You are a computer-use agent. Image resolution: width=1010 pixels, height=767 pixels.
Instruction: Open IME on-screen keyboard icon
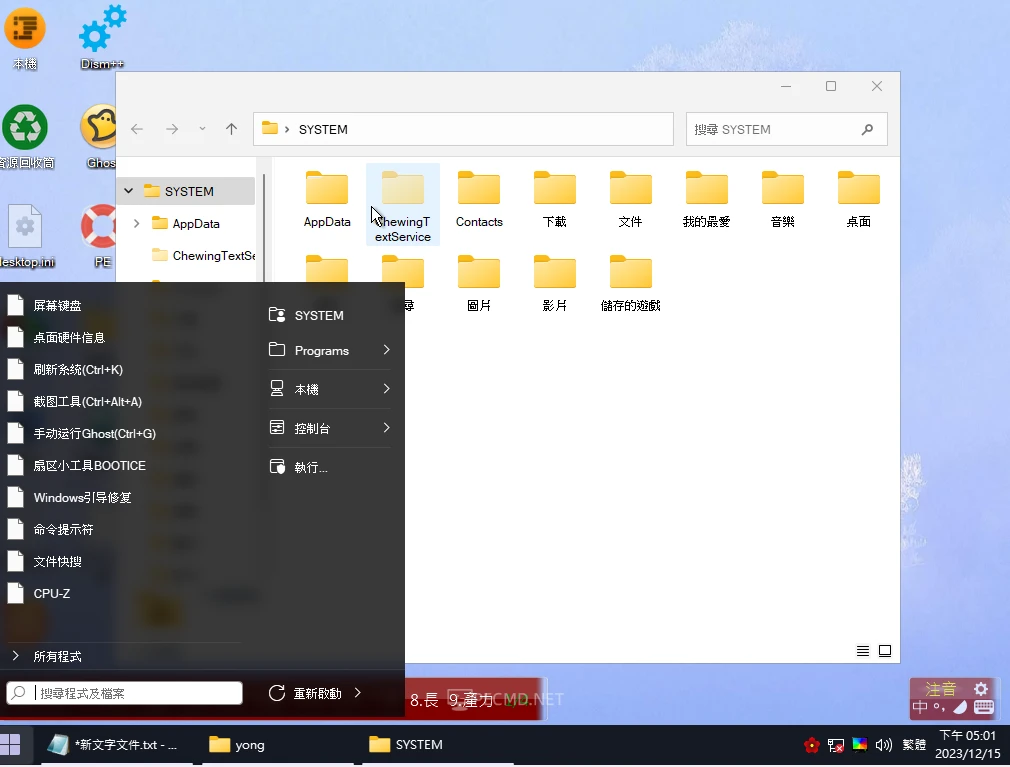pyautogui.click(x=984, y=707)
